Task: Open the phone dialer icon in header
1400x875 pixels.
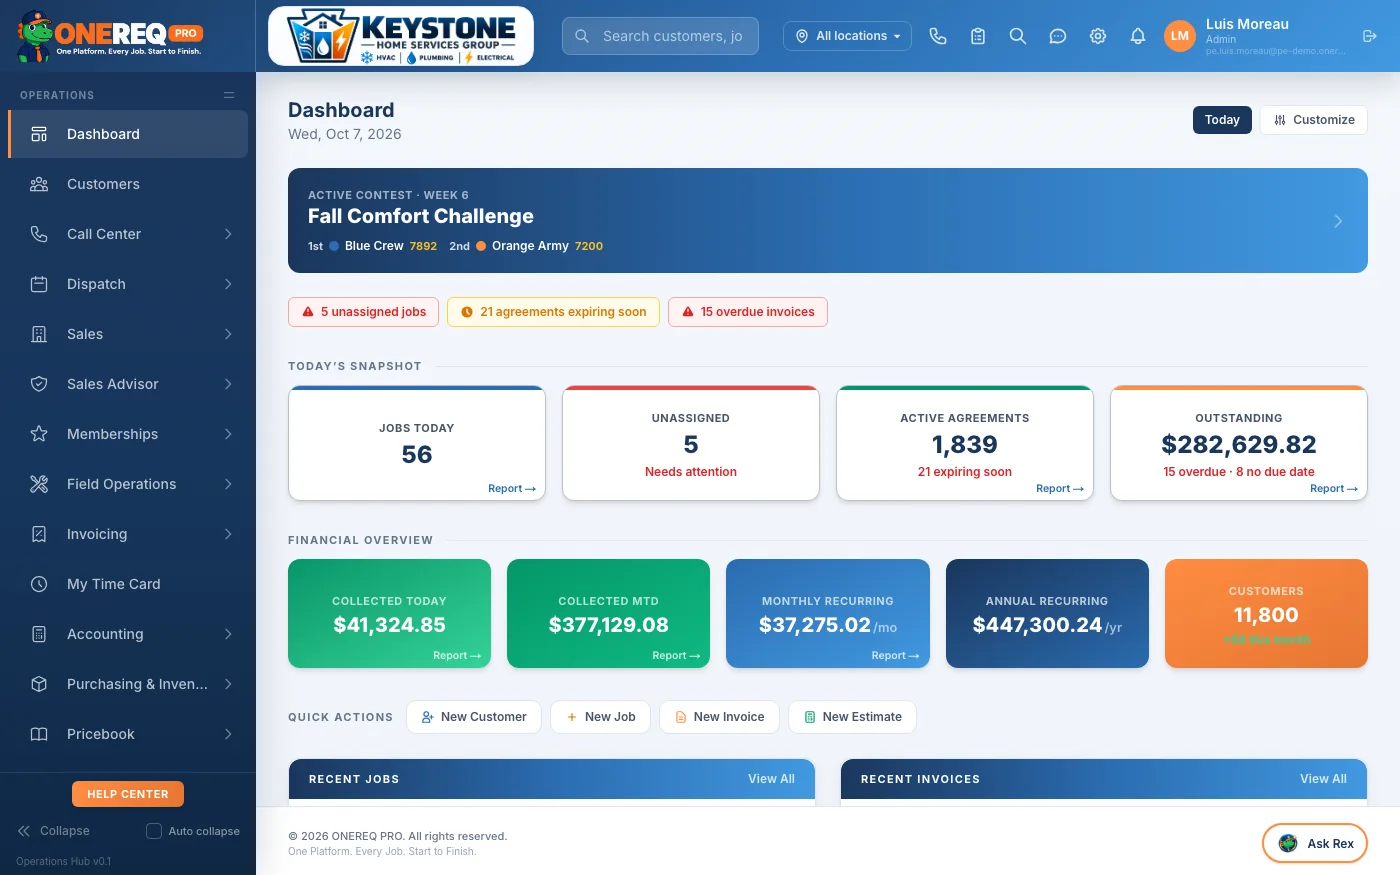Action: pyautogui.click(x=938, y=36)
